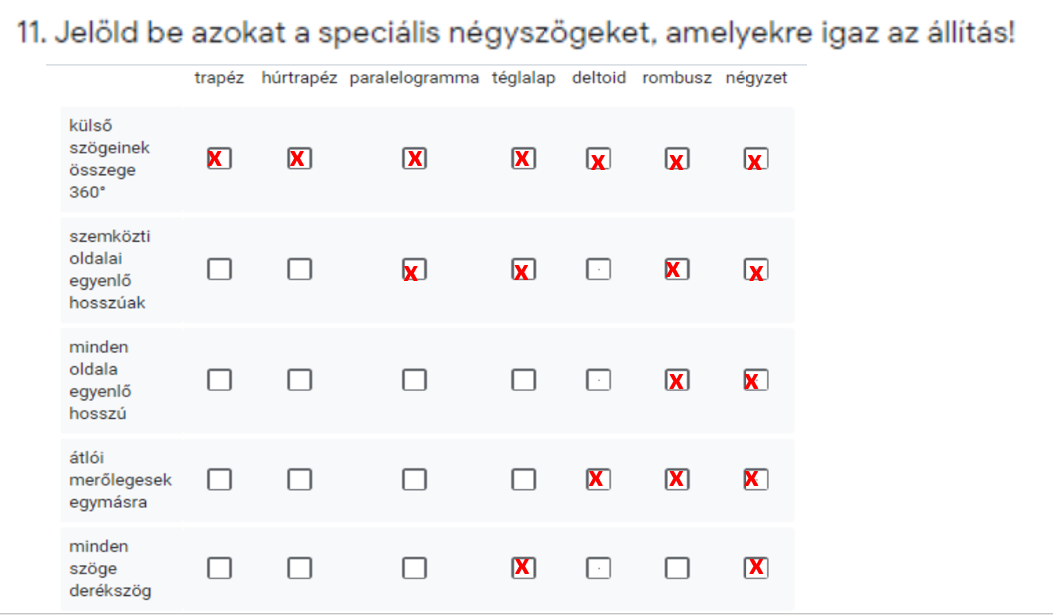Check paralelogramma for 'átlói merőlegesek egymásra' row
Viewport: 1053px width, 615px height.
[x=414, y=480]
